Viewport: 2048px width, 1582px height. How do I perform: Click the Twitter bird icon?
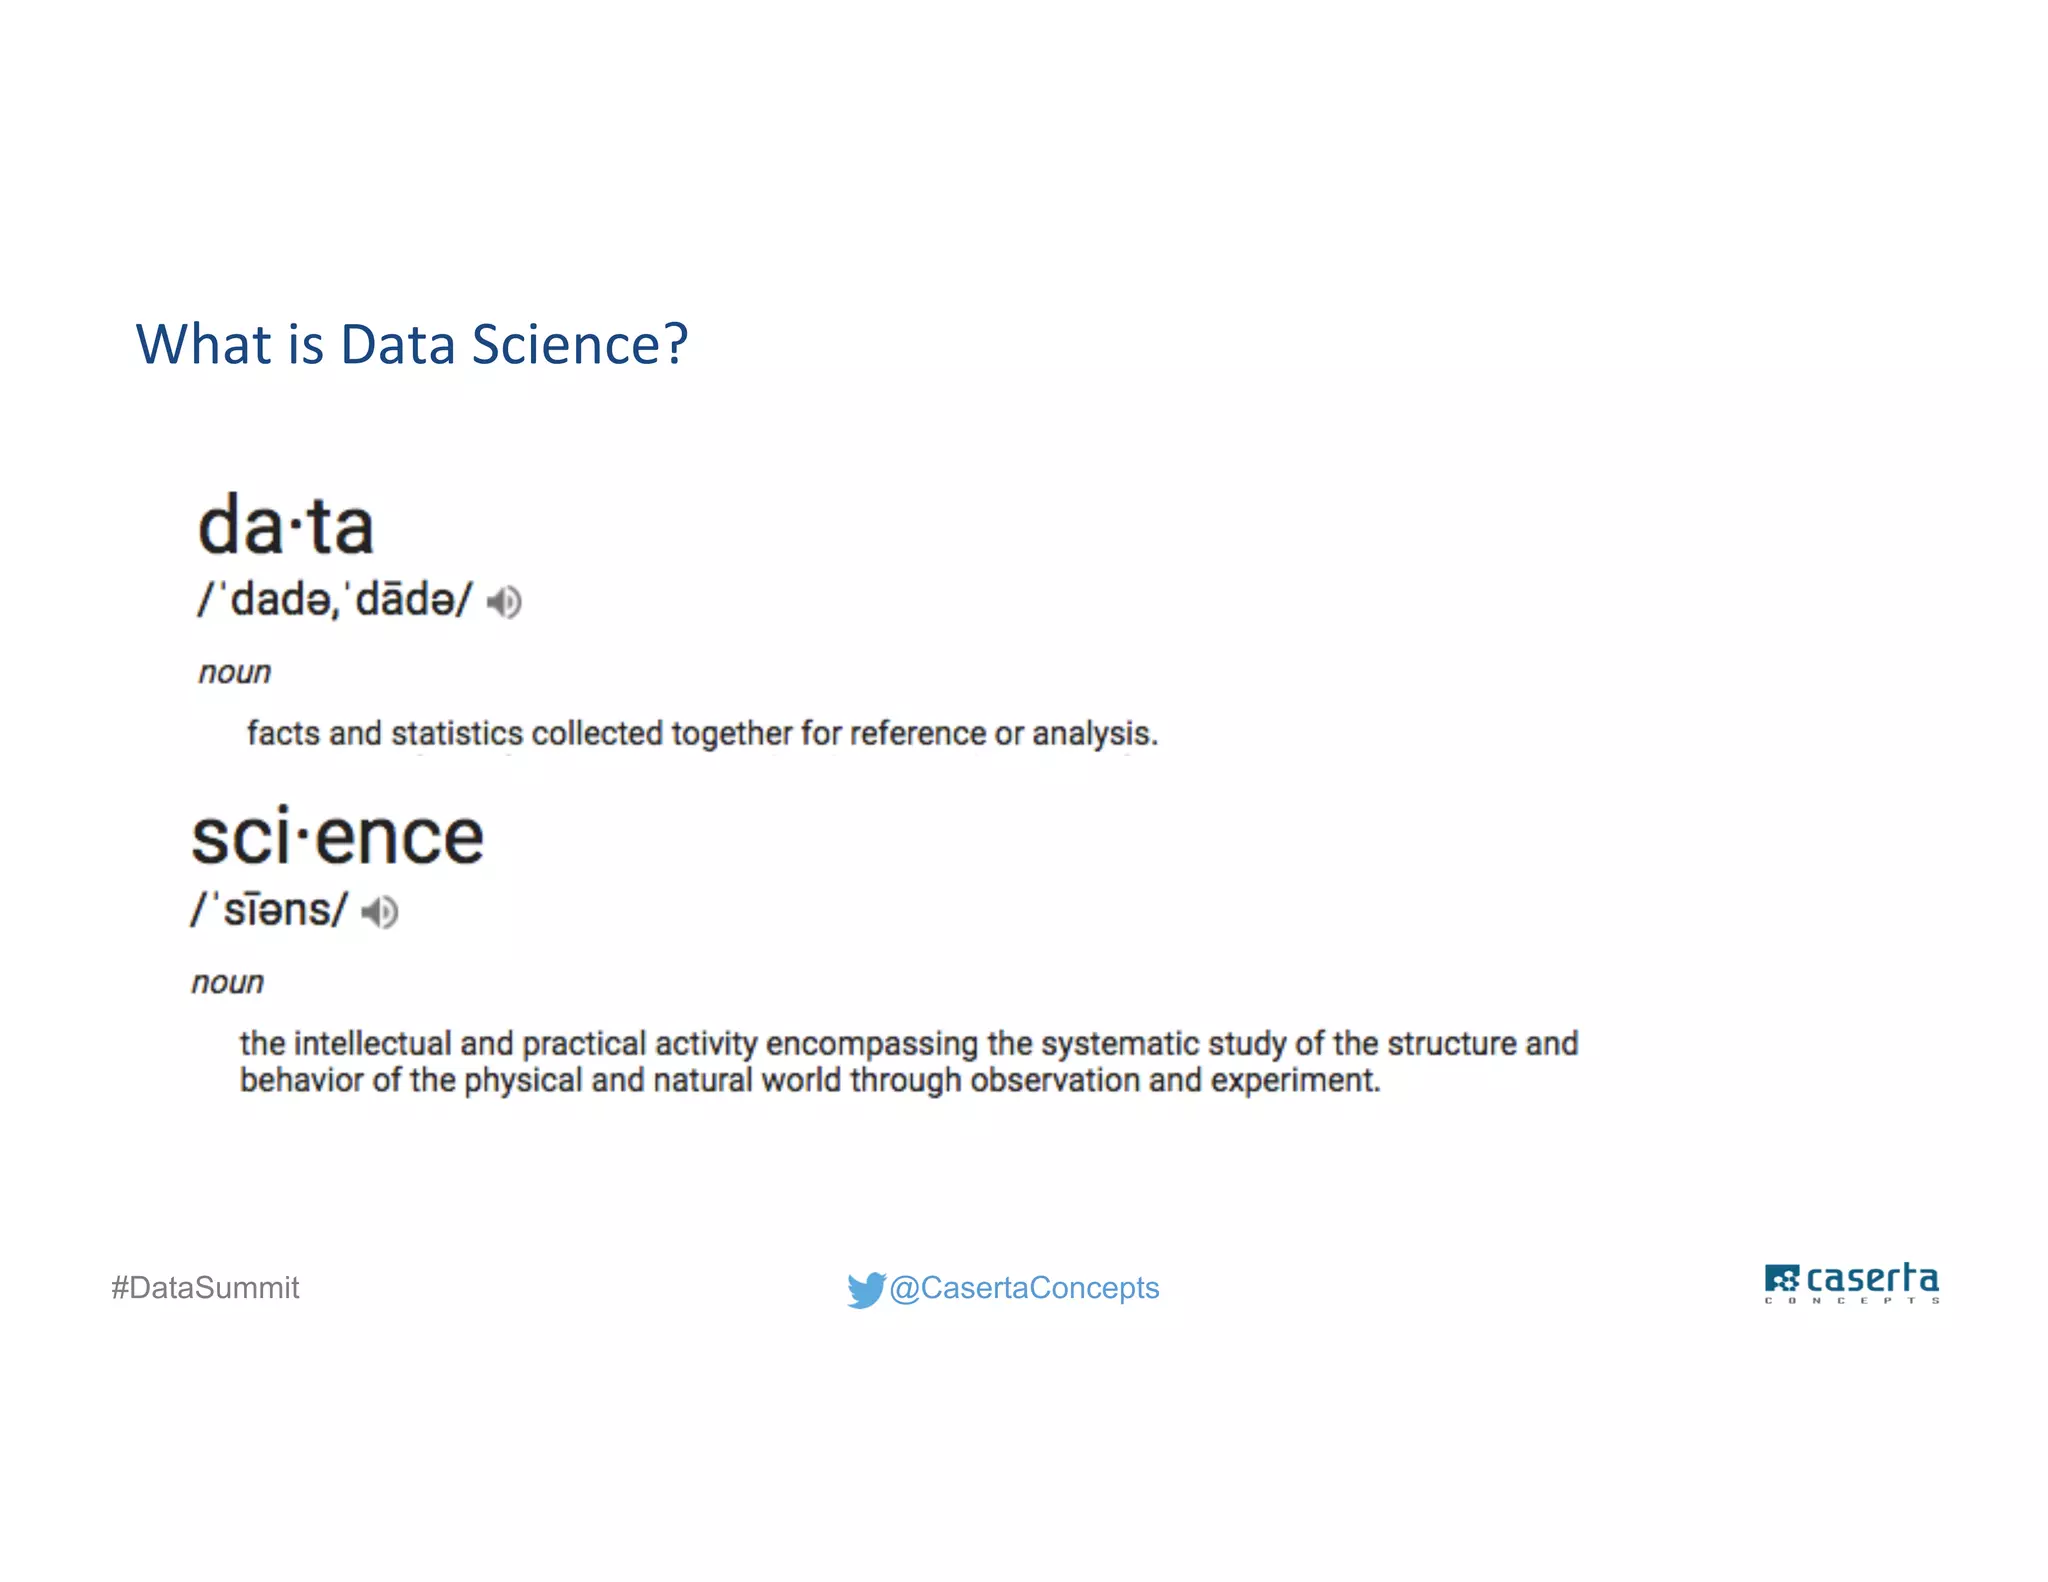[x=865, y=1289]
